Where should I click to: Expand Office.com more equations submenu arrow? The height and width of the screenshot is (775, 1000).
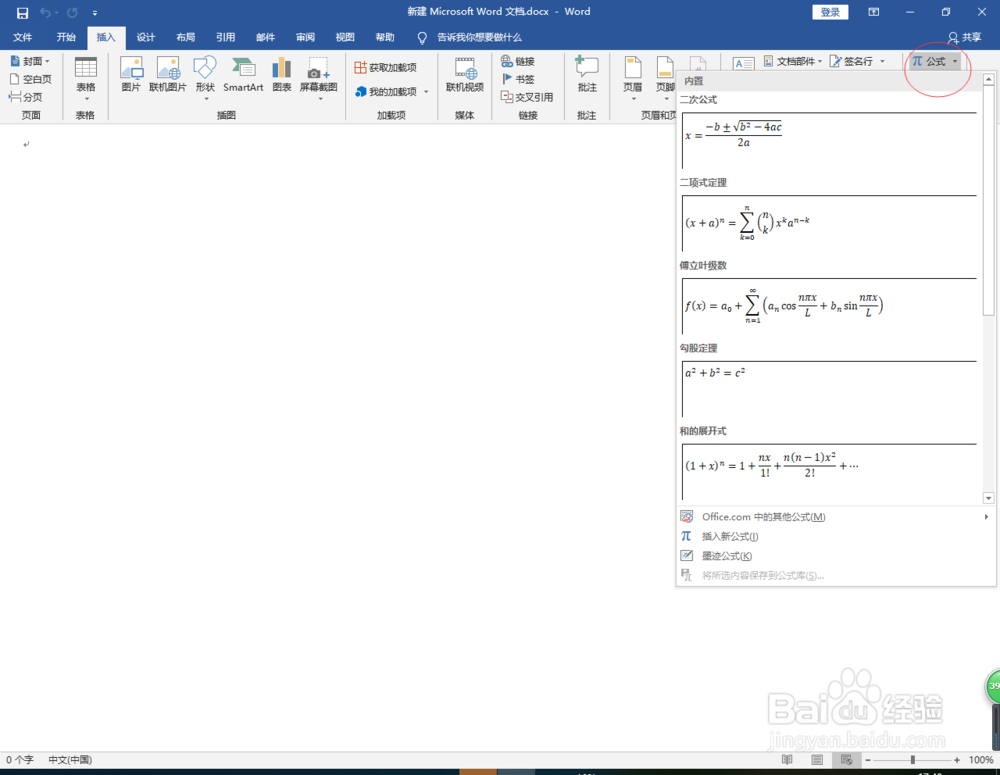(x=986, y=517)
